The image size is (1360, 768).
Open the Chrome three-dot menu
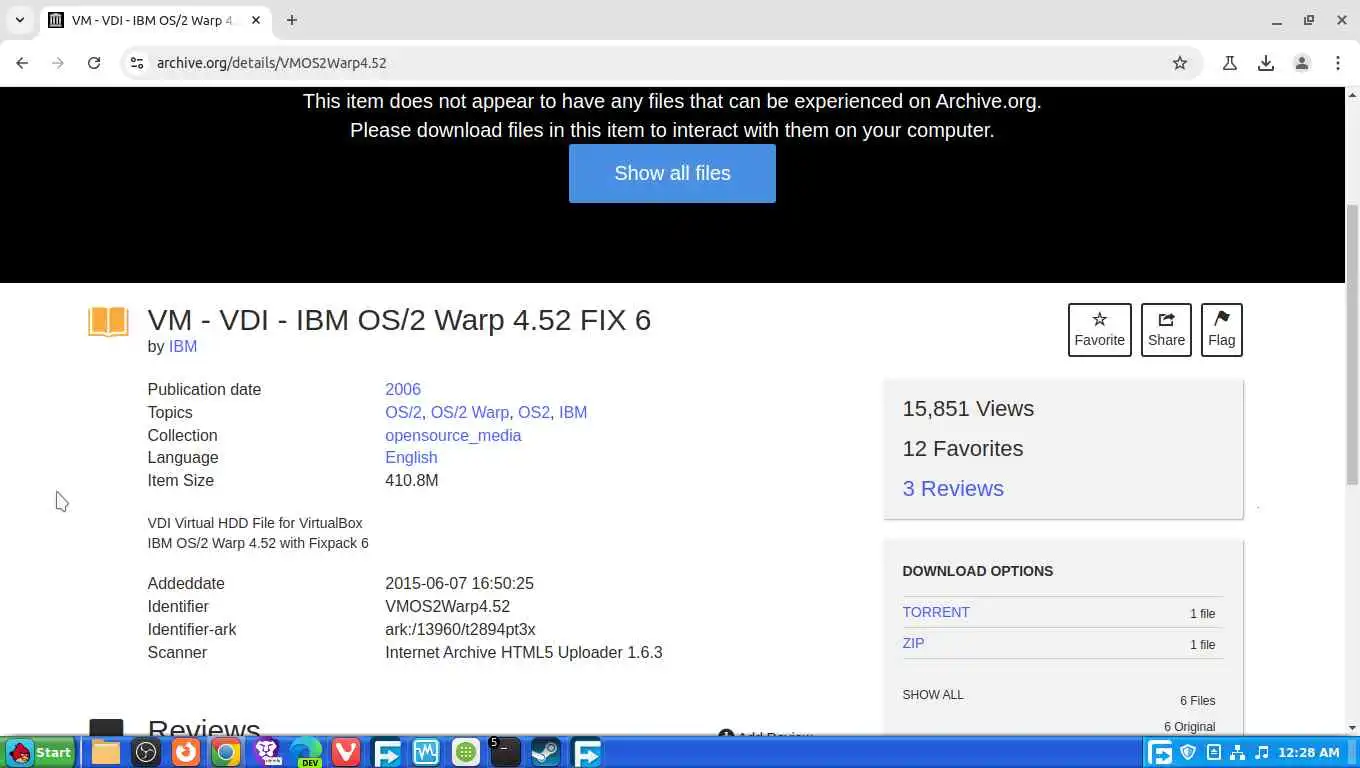1338,63
